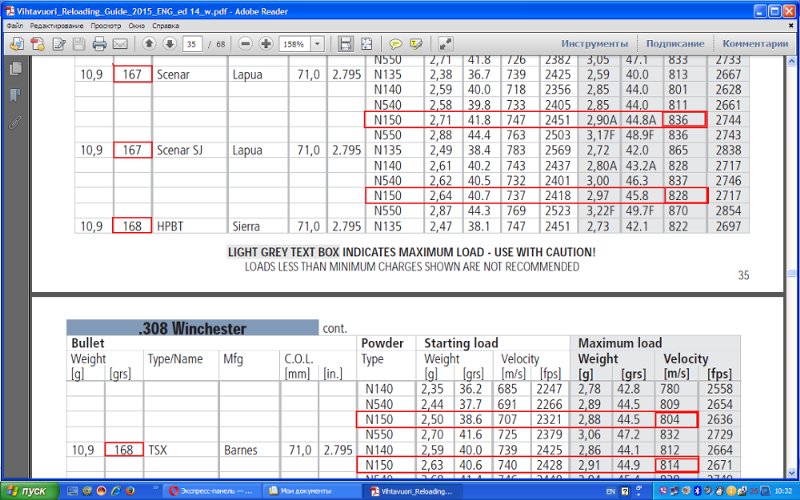Zoom in with plus button
This screenshot has width=800, height=500.
click(x=266, y=44)
